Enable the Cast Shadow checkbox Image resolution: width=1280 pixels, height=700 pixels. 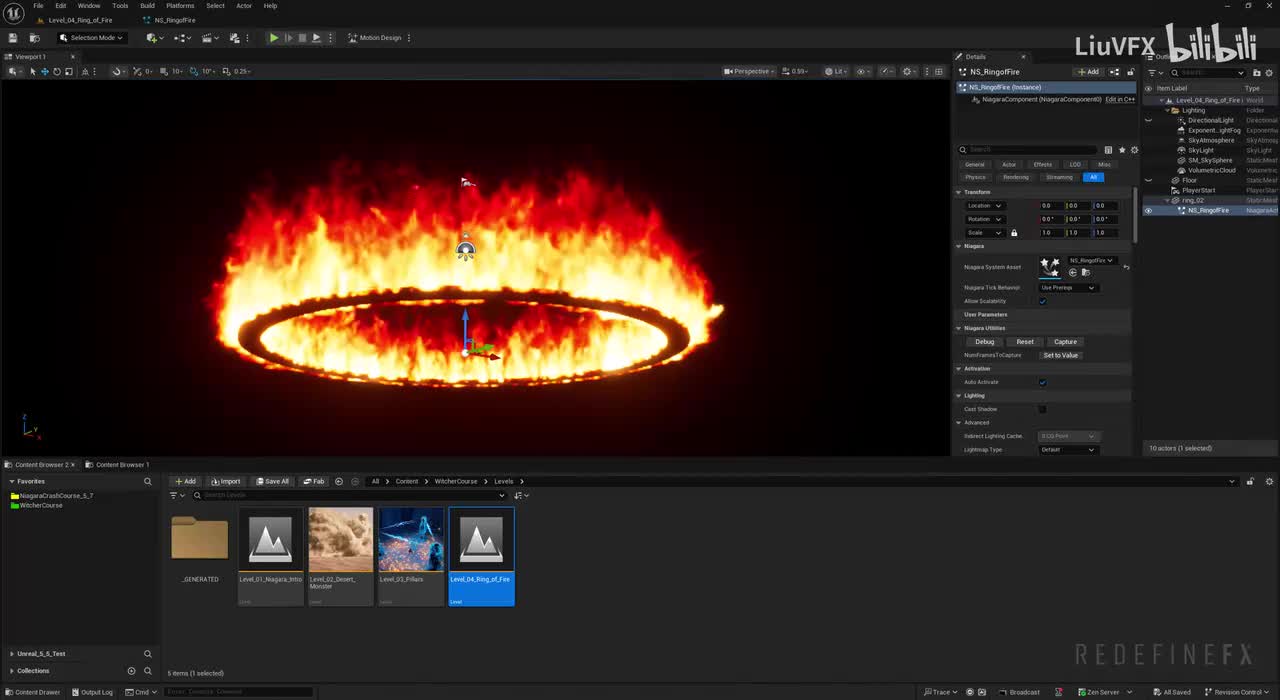[x=1042, y=409]
